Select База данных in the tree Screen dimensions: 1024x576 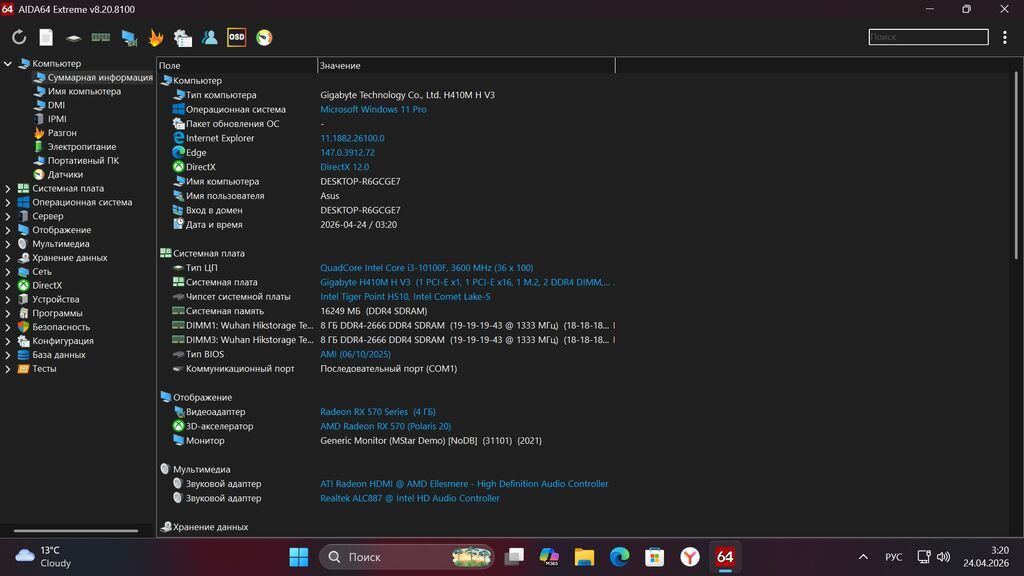59,355
